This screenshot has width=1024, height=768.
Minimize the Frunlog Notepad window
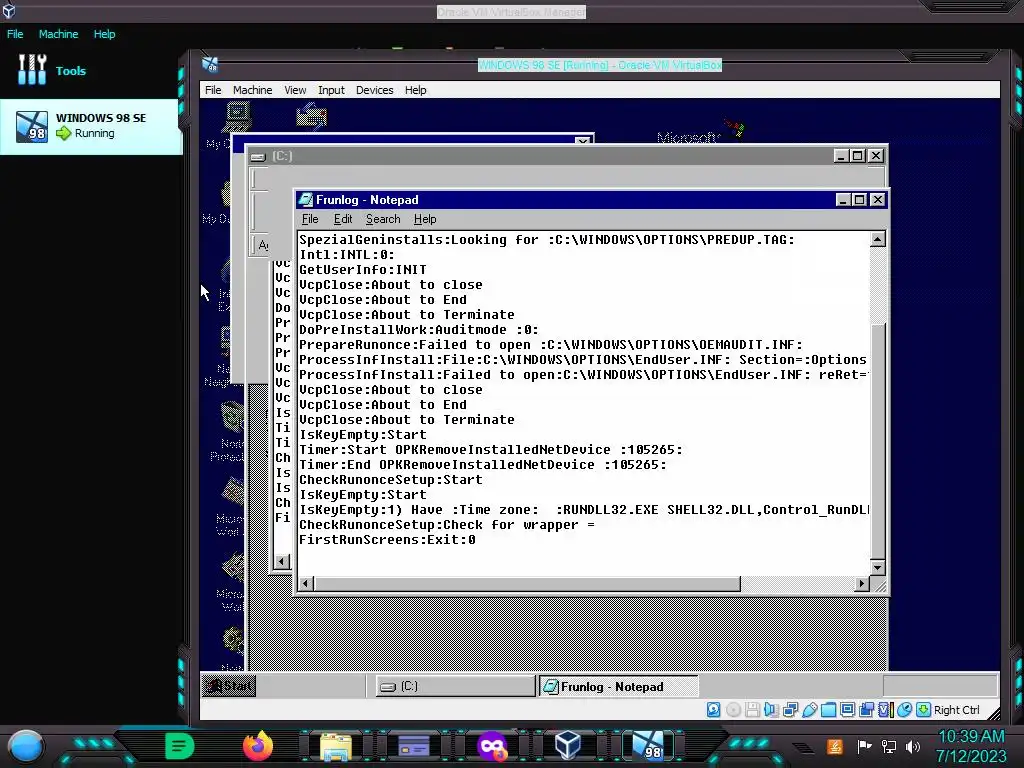(843, 200)
